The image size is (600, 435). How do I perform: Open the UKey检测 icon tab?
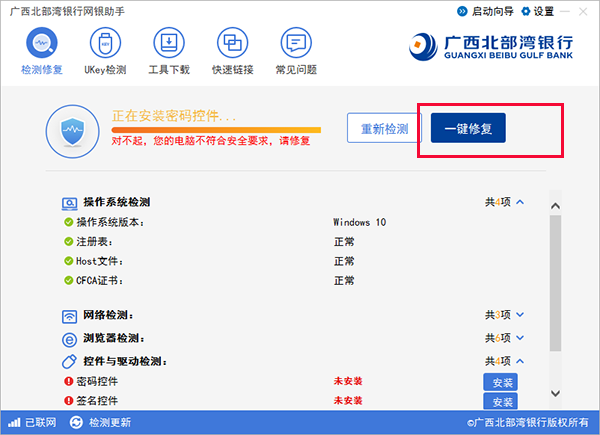(105, 42)
